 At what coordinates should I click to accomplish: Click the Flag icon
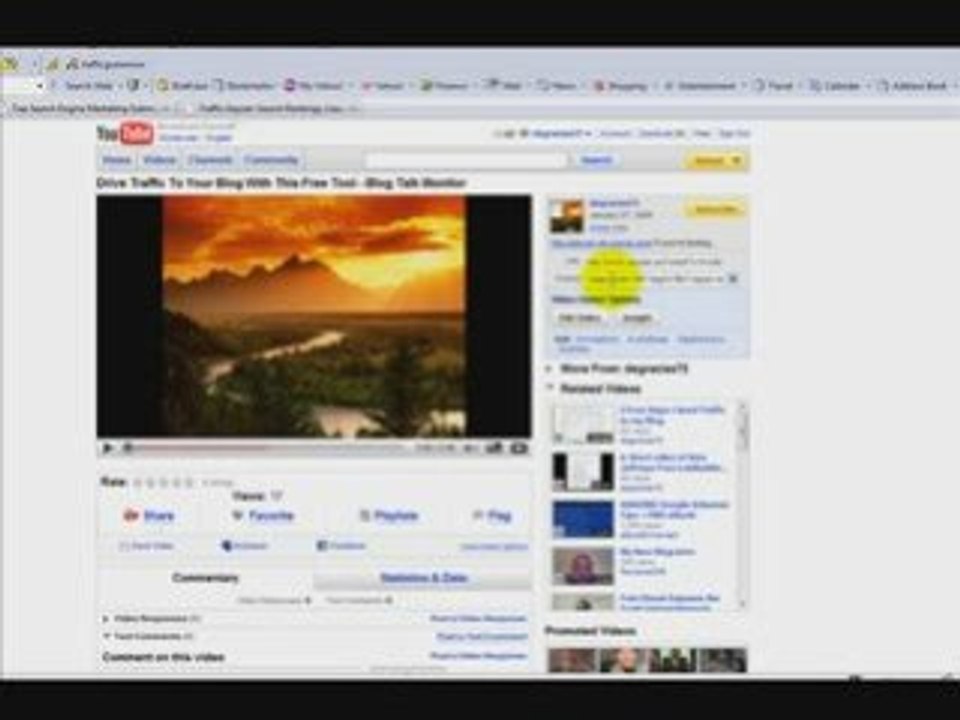tap(478, 516)
